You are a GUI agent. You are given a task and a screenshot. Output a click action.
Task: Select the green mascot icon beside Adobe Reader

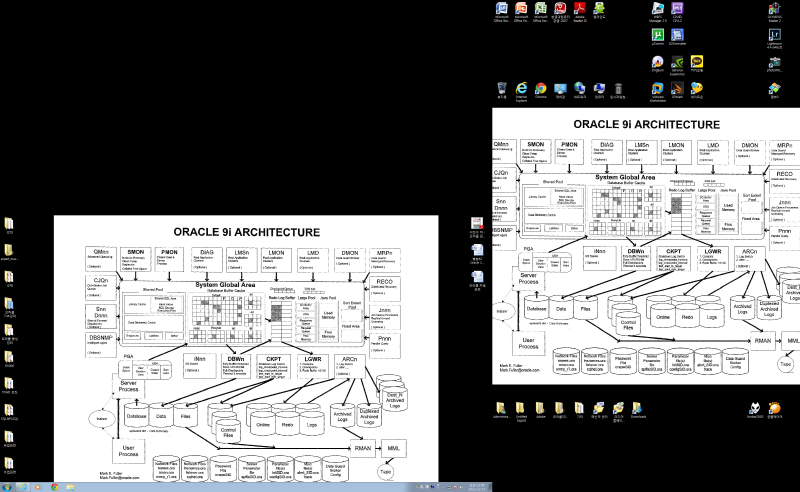[599, 10]
